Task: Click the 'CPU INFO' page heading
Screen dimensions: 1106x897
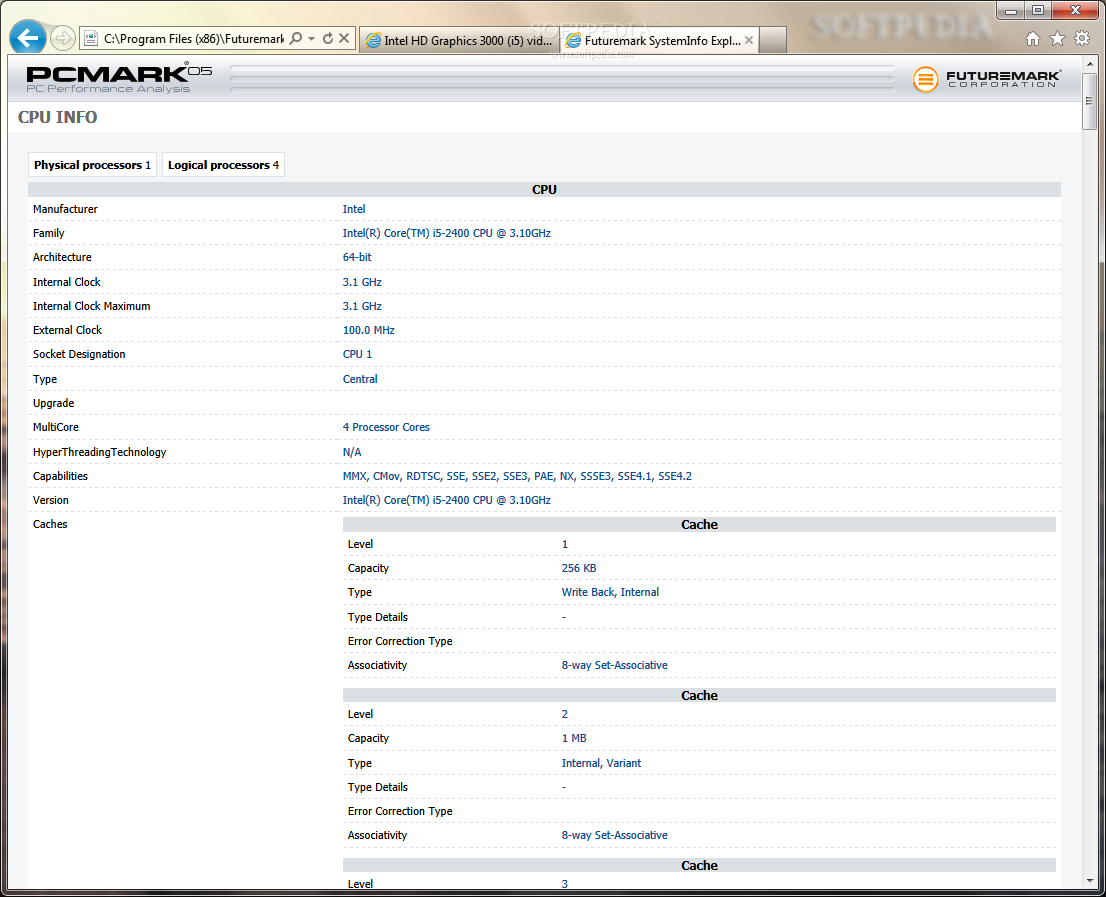Action: [57, 117]
